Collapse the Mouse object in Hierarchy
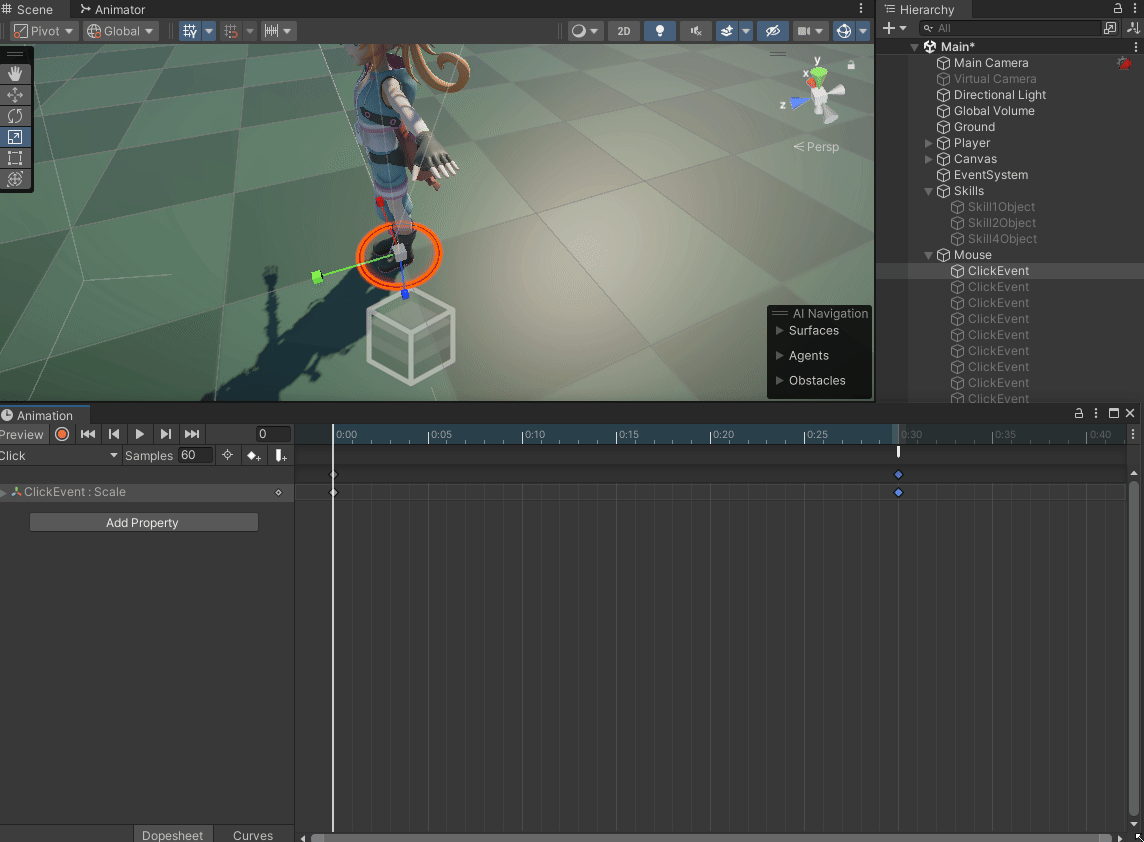Screen dimensions: 1144x842 (x=929, y=255)
